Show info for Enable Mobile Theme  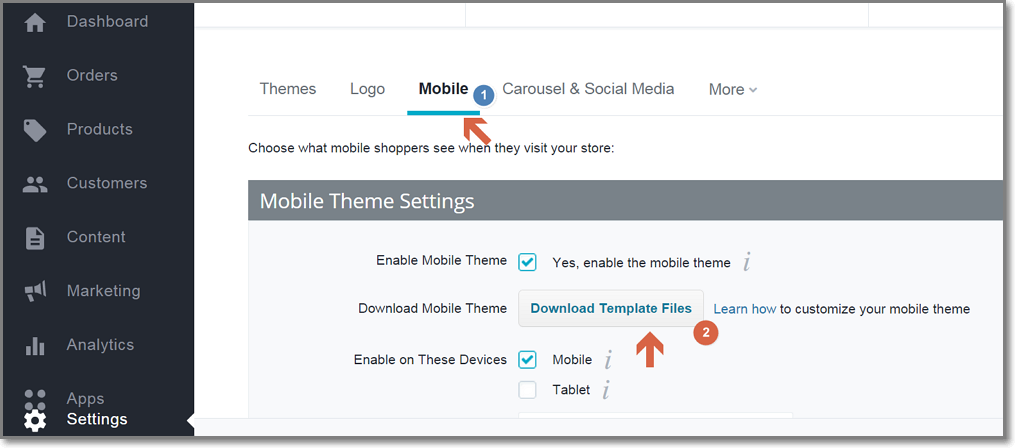click(x=747, y=263)
